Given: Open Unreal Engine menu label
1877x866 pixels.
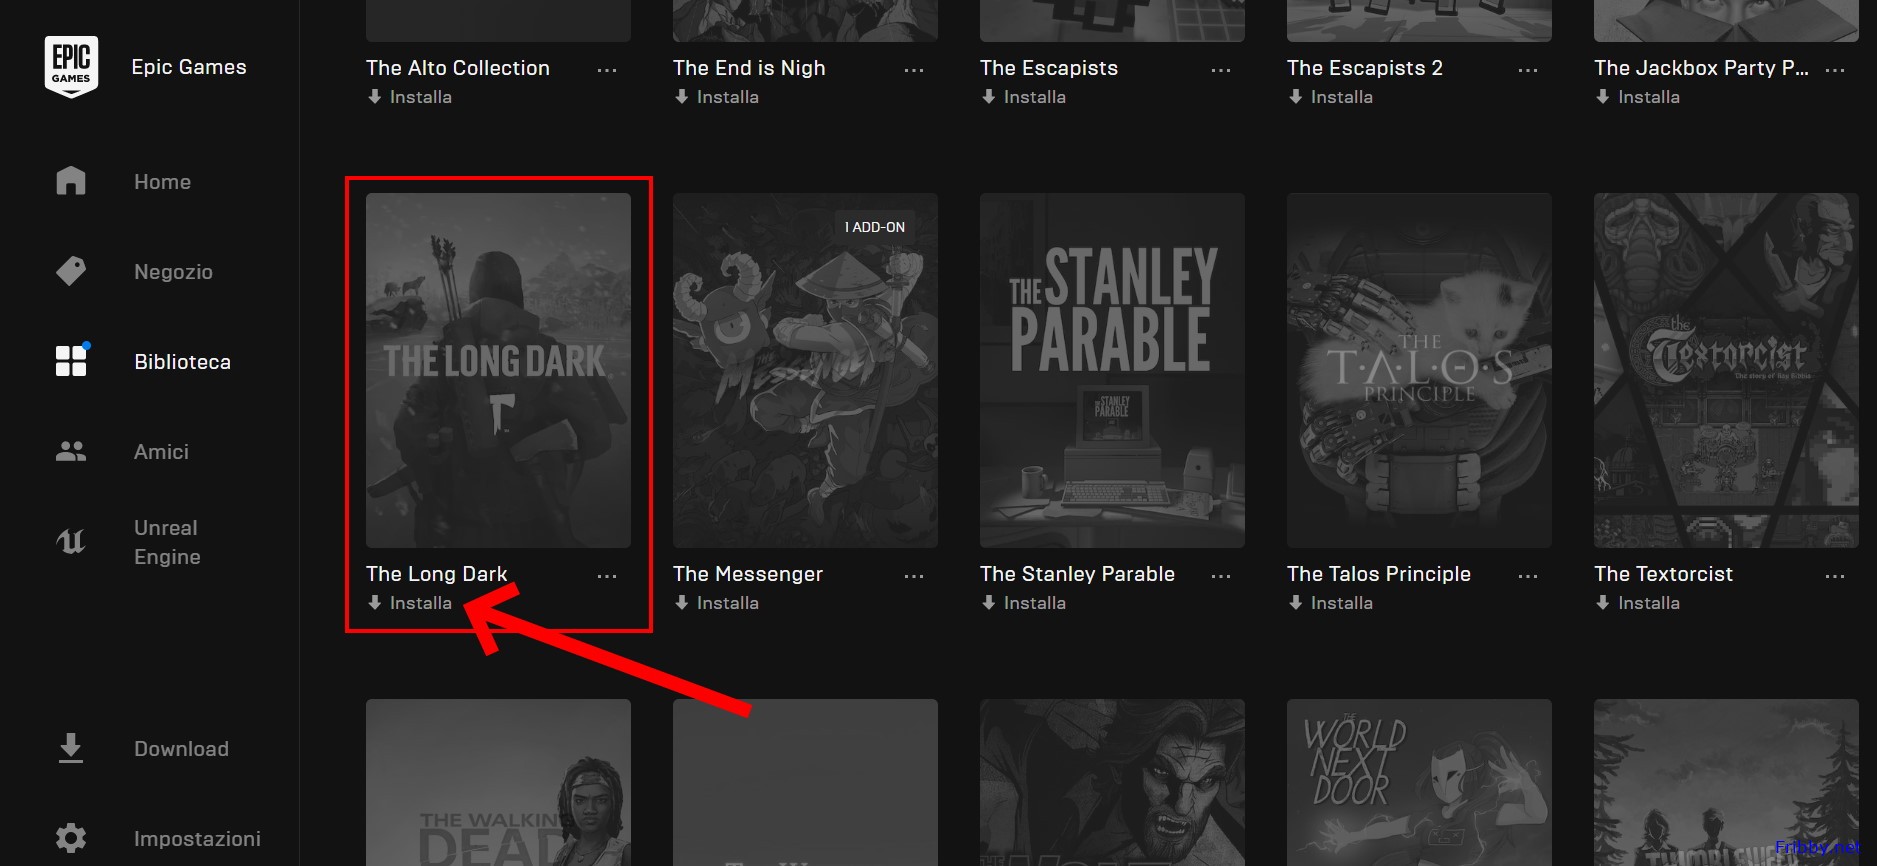Looking at the screenshot, I should point(168,542).
